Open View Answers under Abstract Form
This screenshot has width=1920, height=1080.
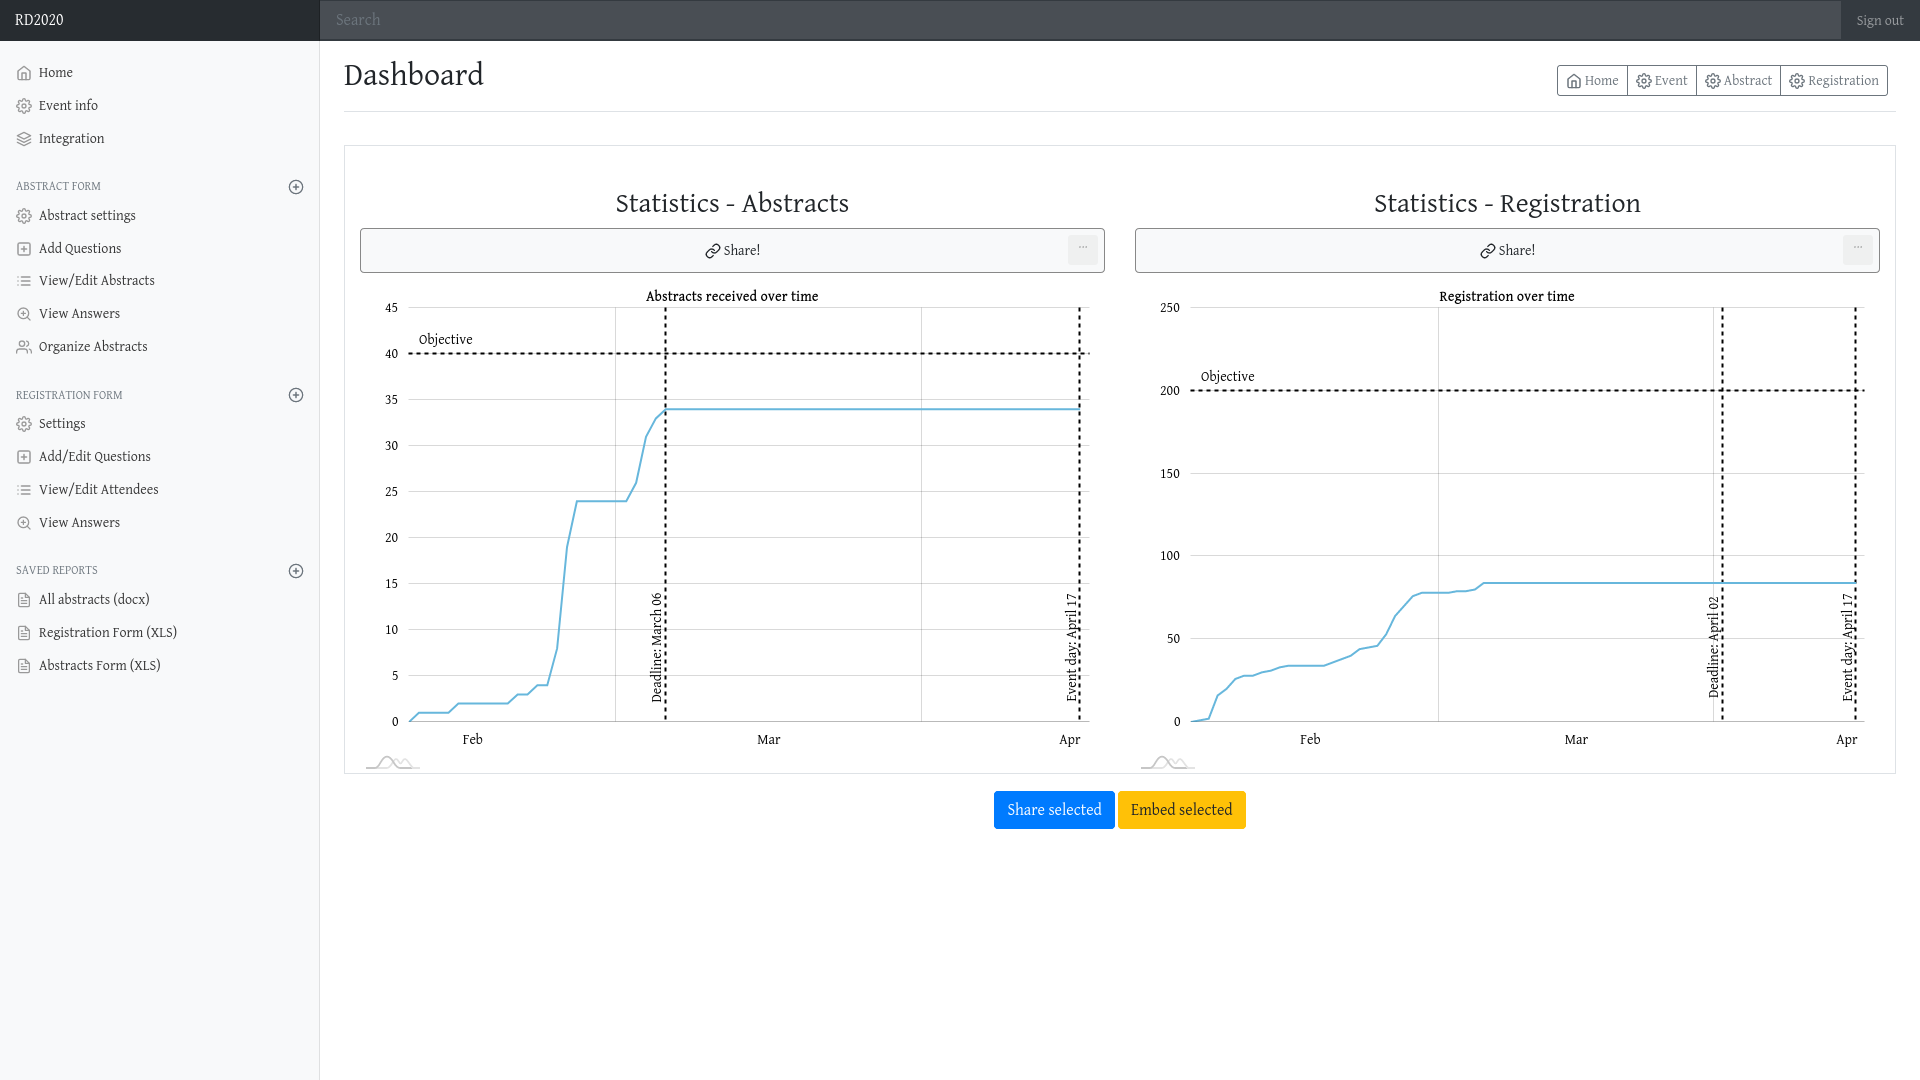point(160,314)
